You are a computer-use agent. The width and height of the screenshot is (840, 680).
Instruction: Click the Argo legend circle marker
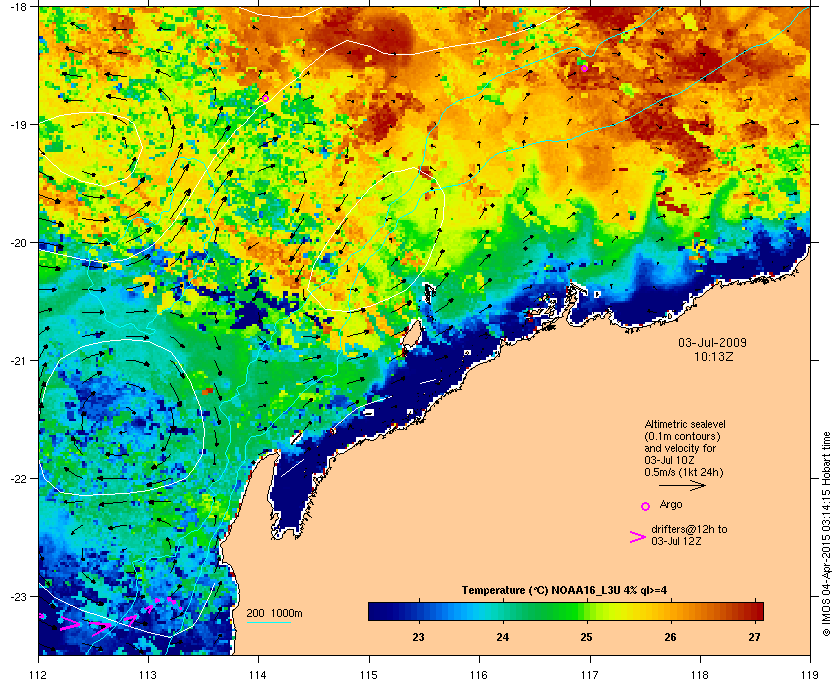click(646, 506)
